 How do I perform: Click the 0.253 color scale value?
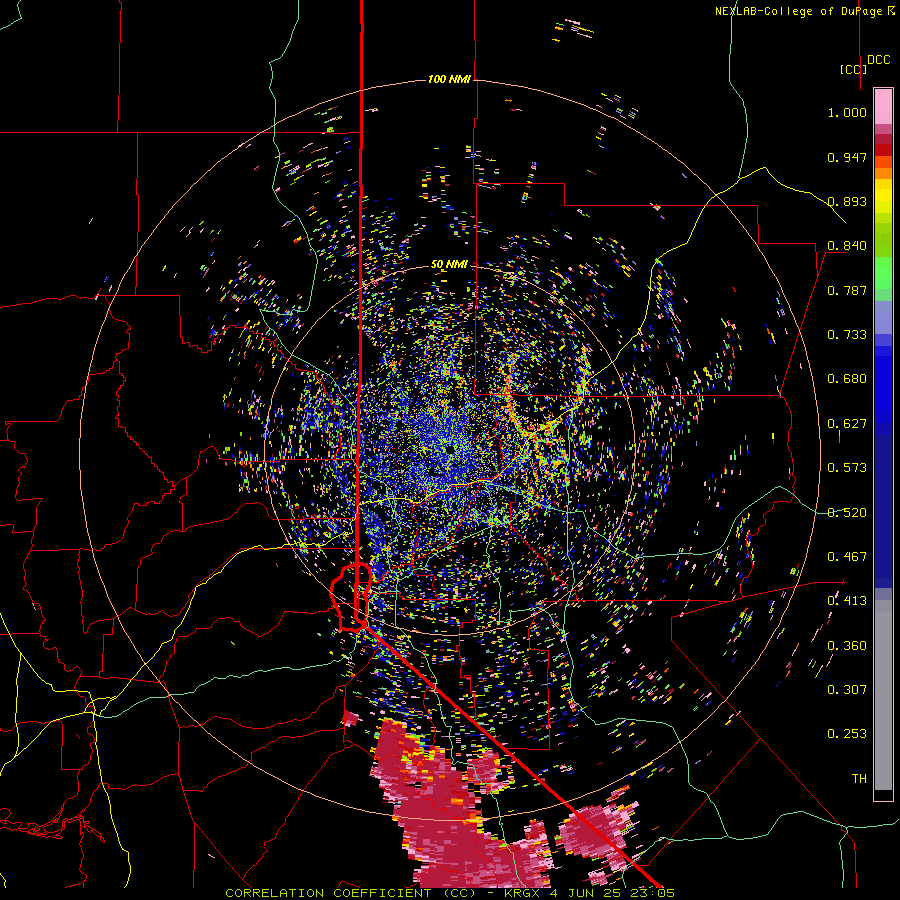click(x=847, y=734)
